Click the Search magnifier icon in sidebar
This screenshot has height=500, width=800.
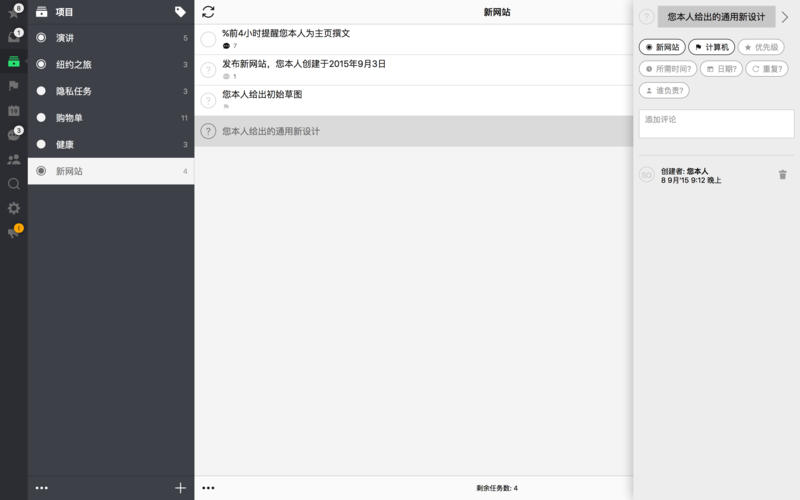[x=14, y=184]
